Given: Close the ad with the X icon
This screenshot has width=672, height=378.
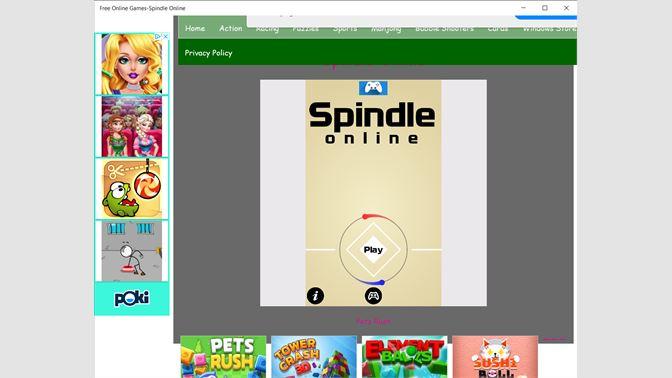Looking at the screenshot, I should point(166,37).
